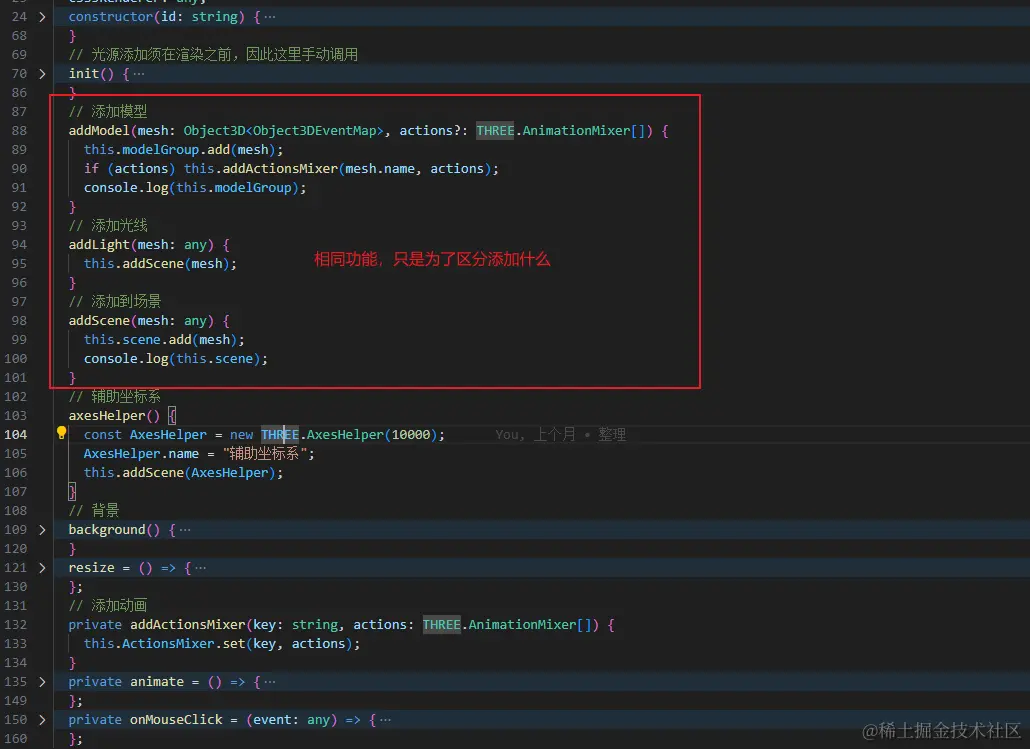The width and height of the screenshot is (1030, 749).
Task: Click the highlighted THREE token on line 104
Action: click(x=278, y=434)
